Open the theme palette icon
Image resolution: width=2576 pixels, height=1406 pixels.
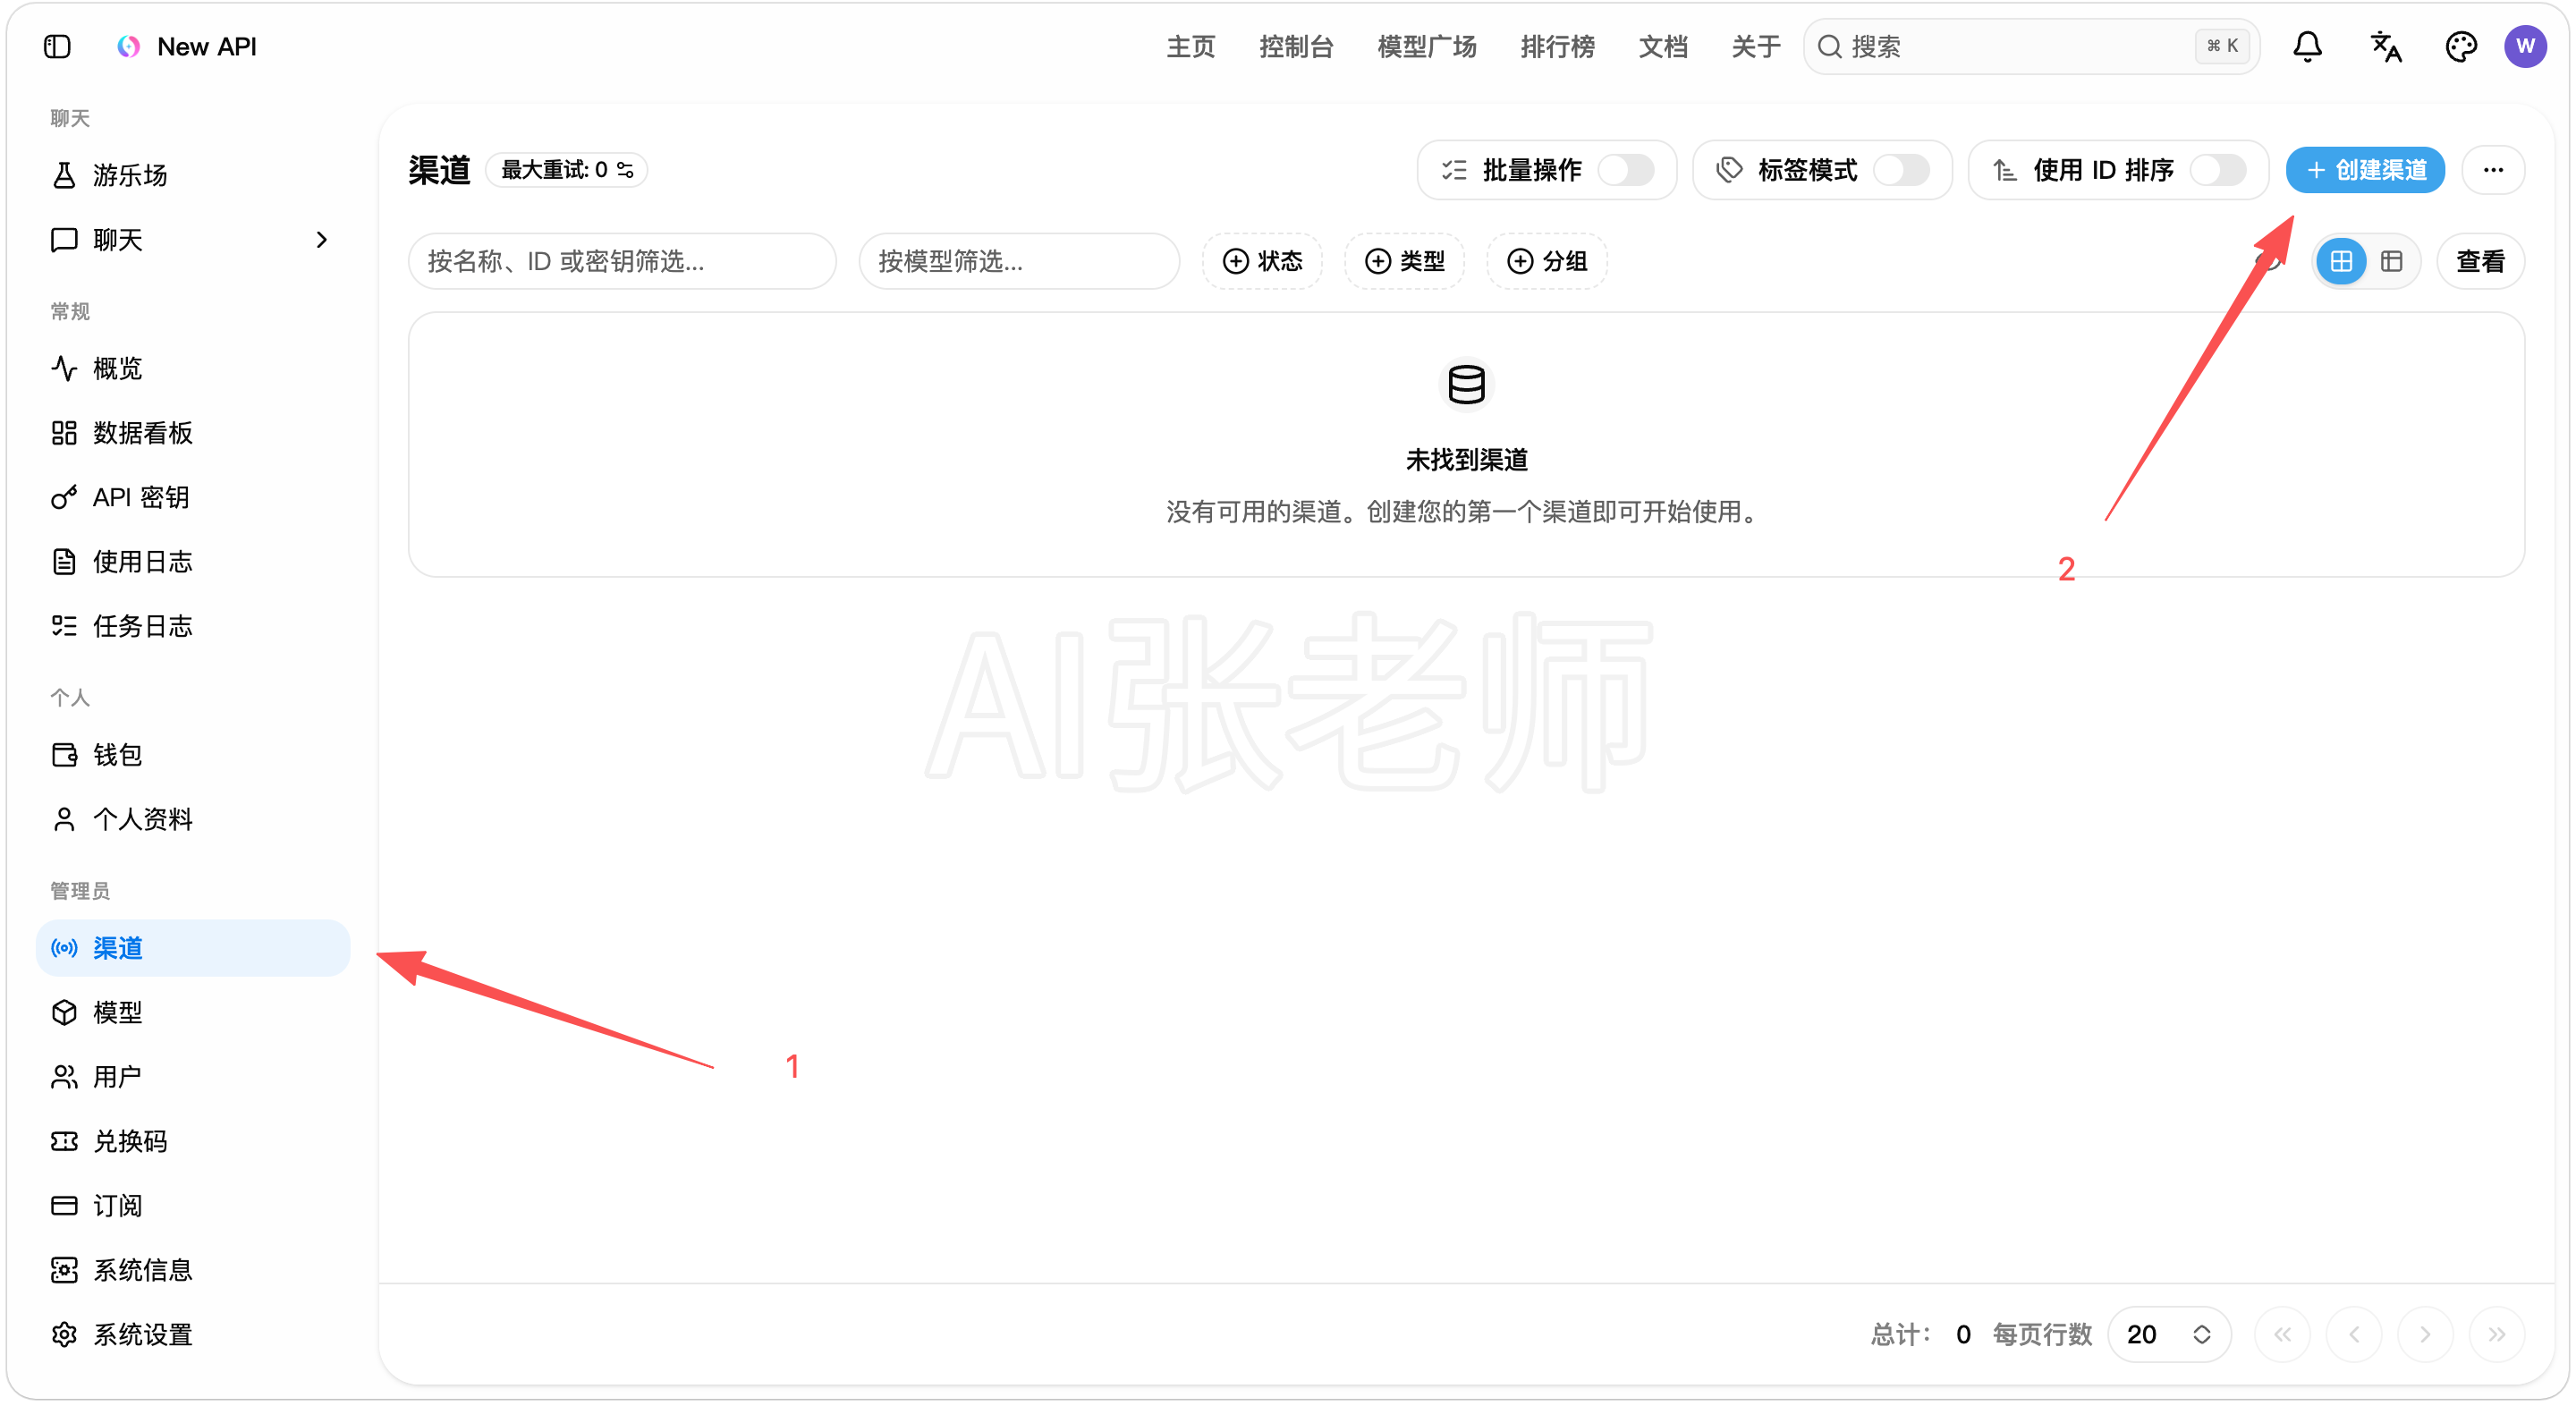click(x=2460, y=47)
